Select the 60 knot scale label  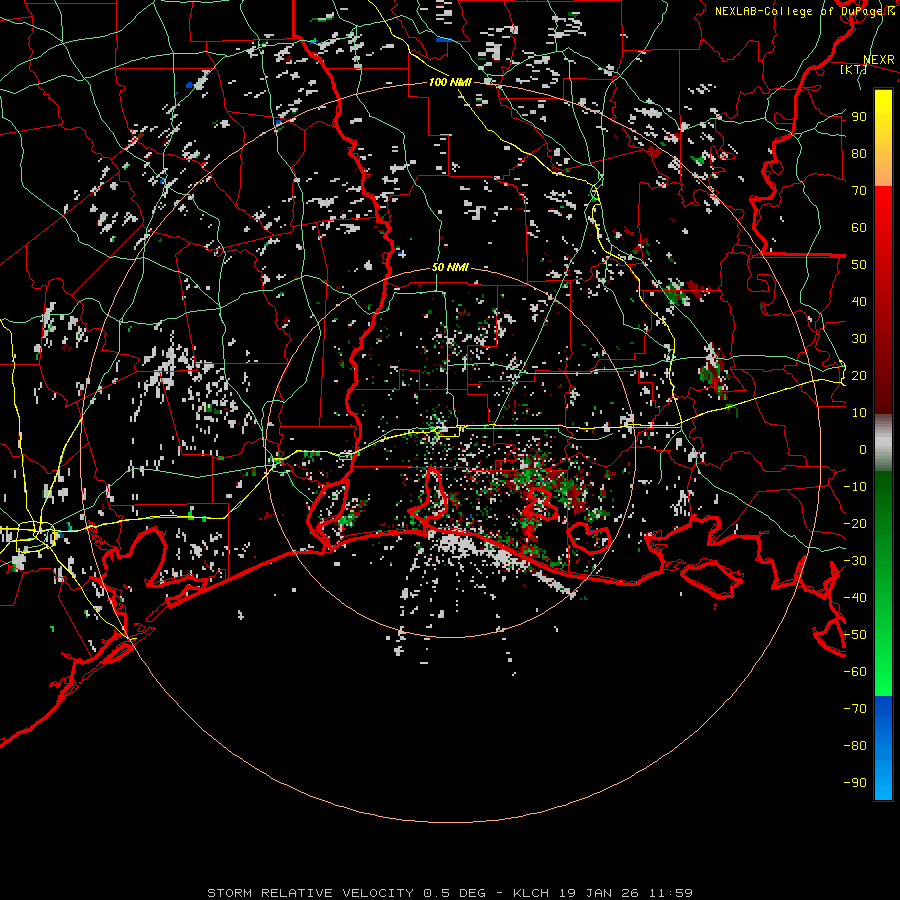[859, 227]
